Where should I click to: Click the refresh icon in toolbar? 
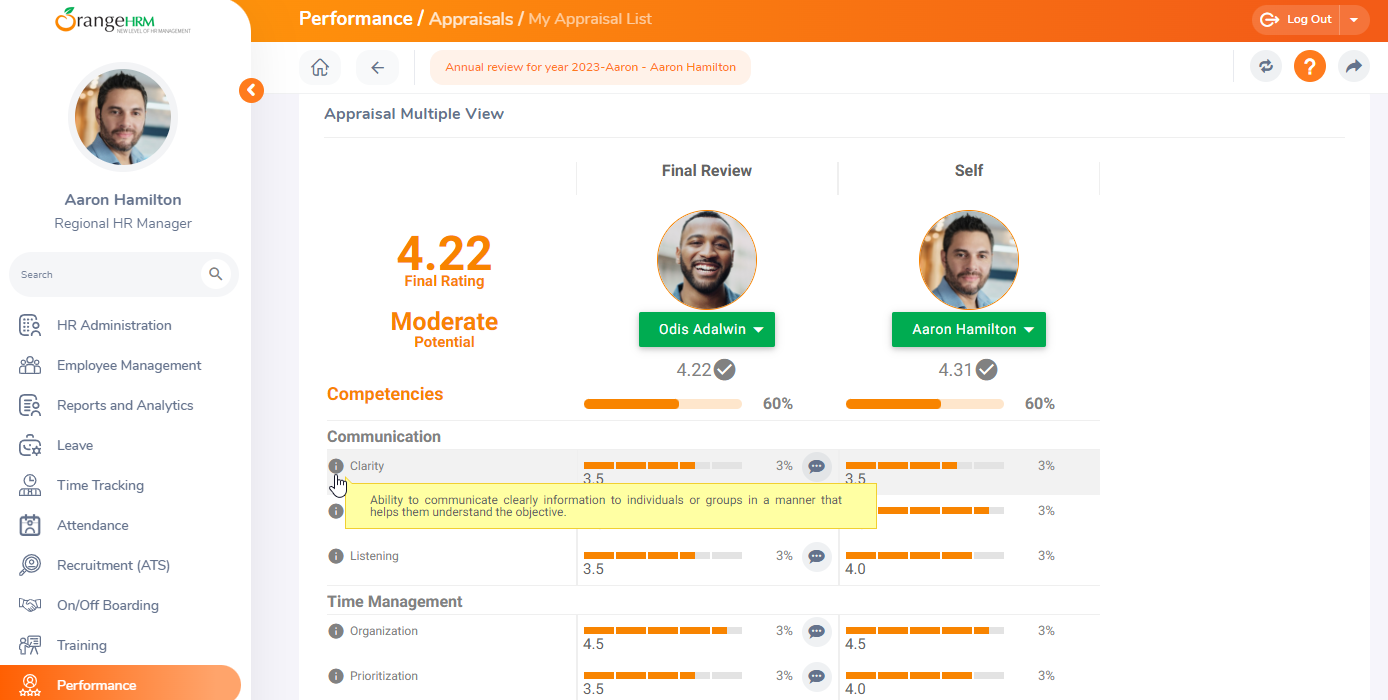click(x=1265, y=67)
